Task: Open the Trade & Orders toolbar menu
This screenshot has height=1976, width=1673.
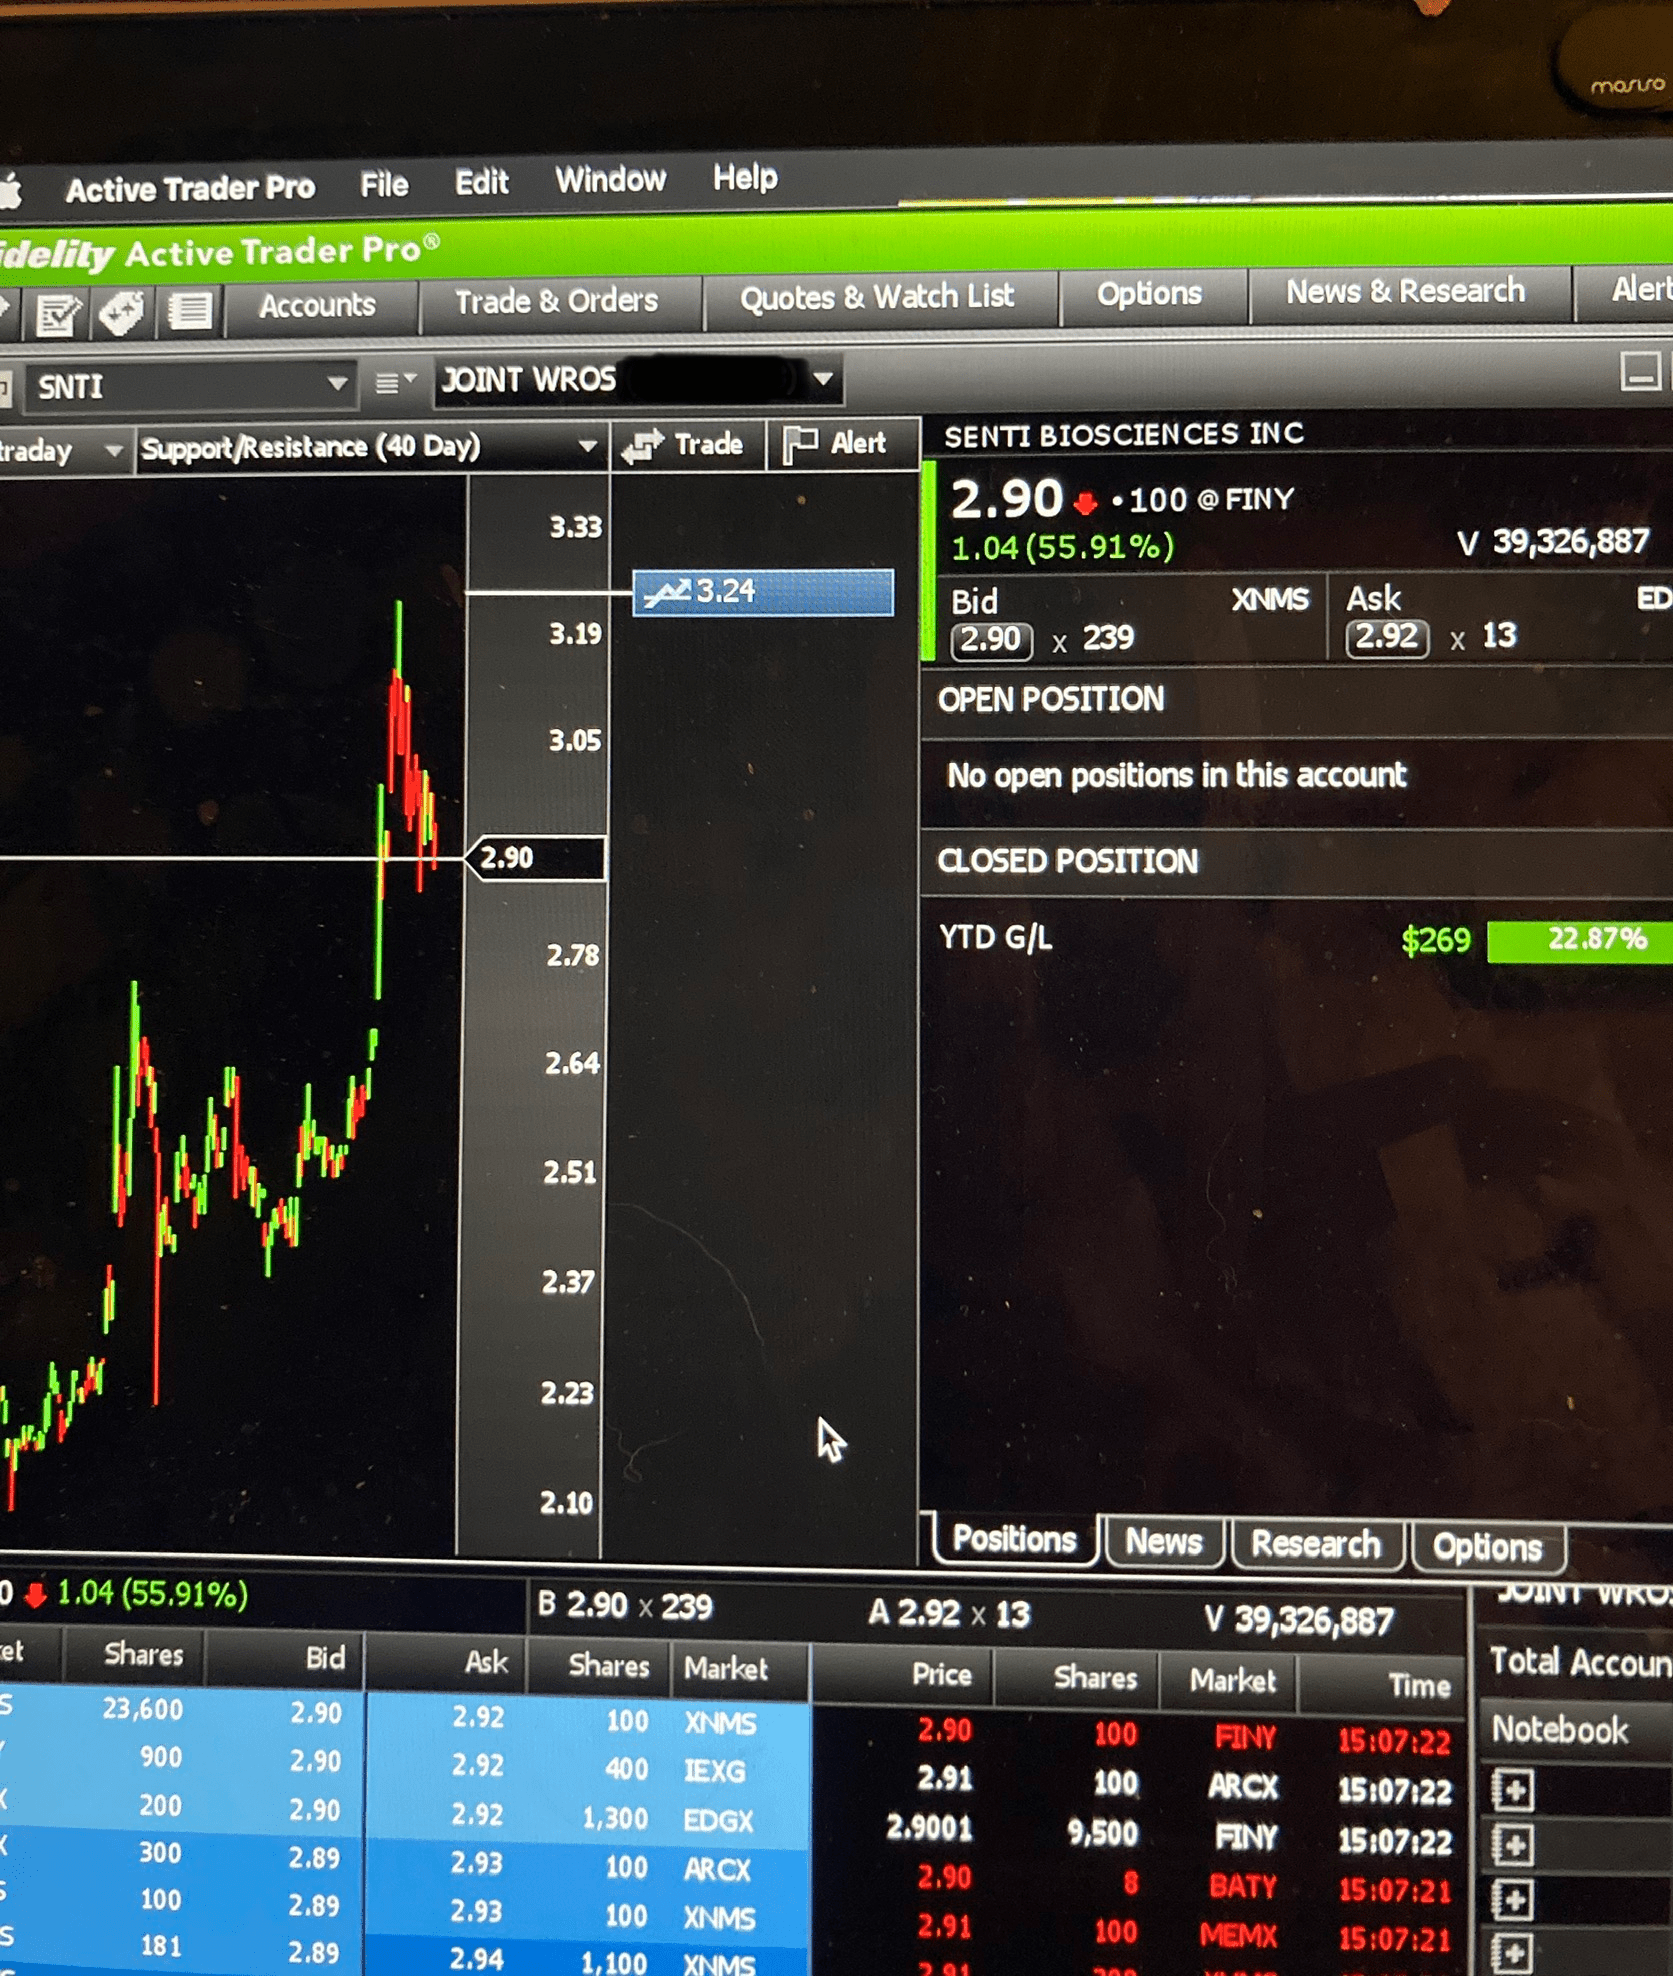Action: (557, 301)
